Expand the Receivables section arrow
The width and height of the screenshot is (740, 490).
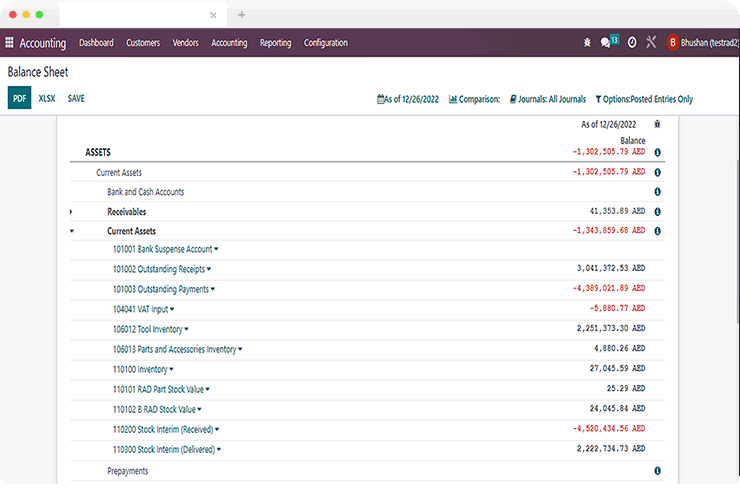point(71,211)
